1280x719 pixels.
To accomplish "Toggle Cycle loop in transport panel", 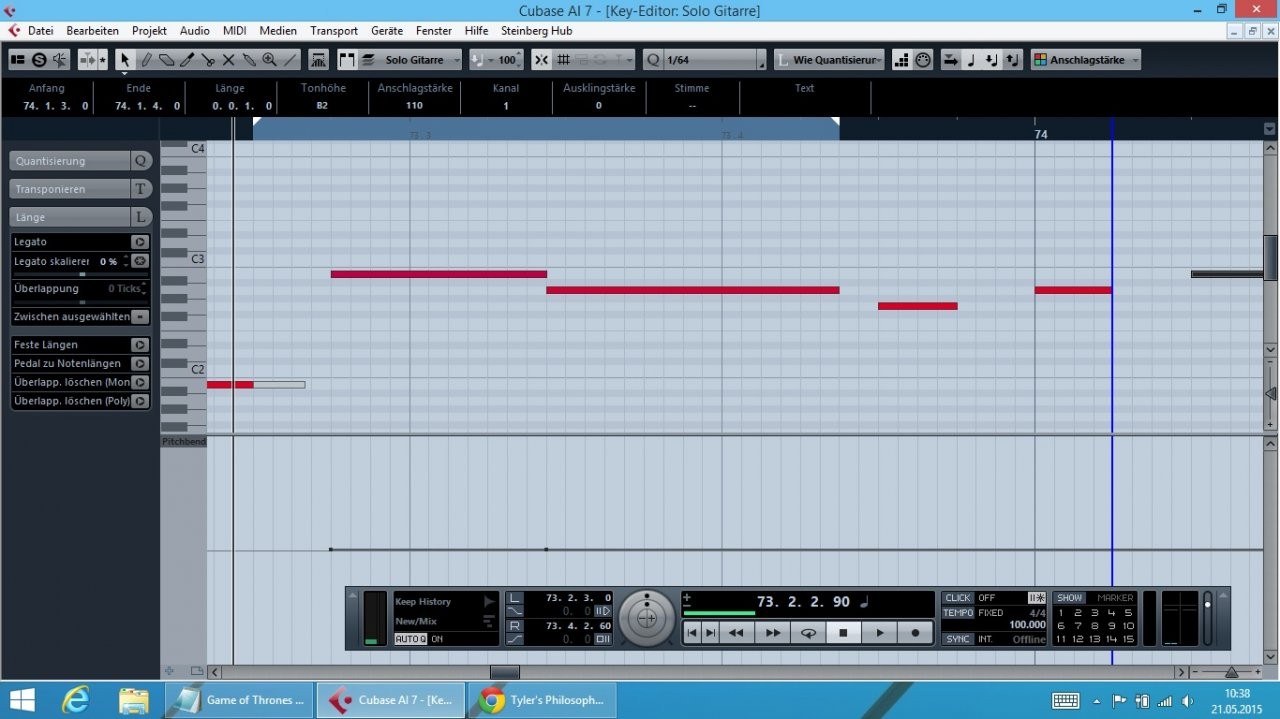I will pos(807,633).
